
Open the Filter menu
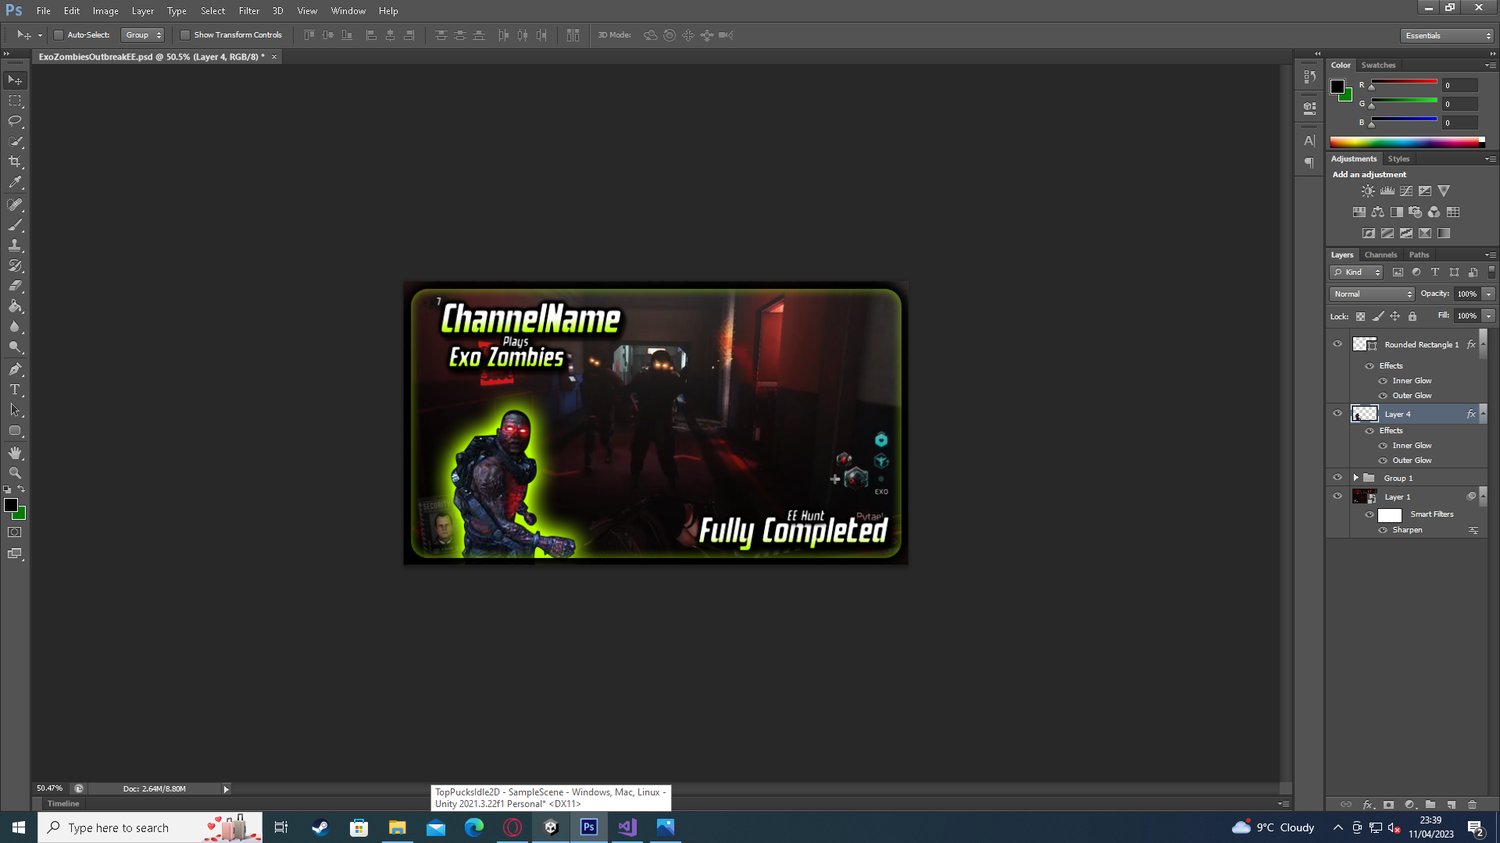(x=249, y=11)
